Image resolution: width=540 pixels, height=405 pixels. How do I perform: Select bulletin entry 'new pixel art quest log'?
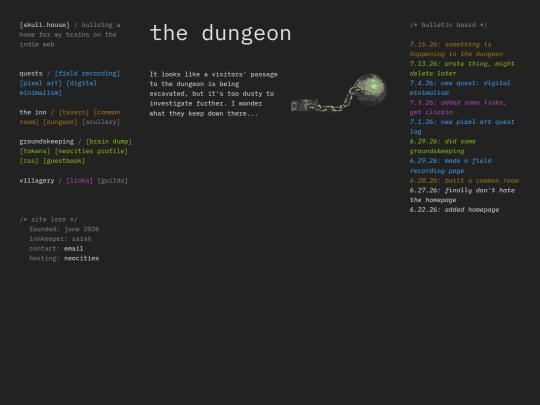(462, 127)
